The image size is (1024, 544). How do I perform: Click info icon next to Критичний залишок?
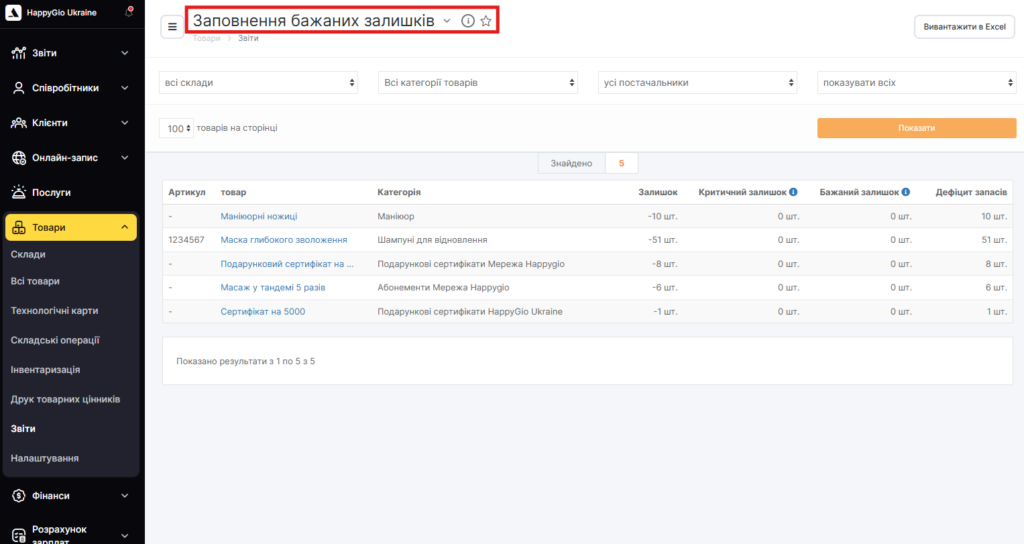(x=793, y=192)
